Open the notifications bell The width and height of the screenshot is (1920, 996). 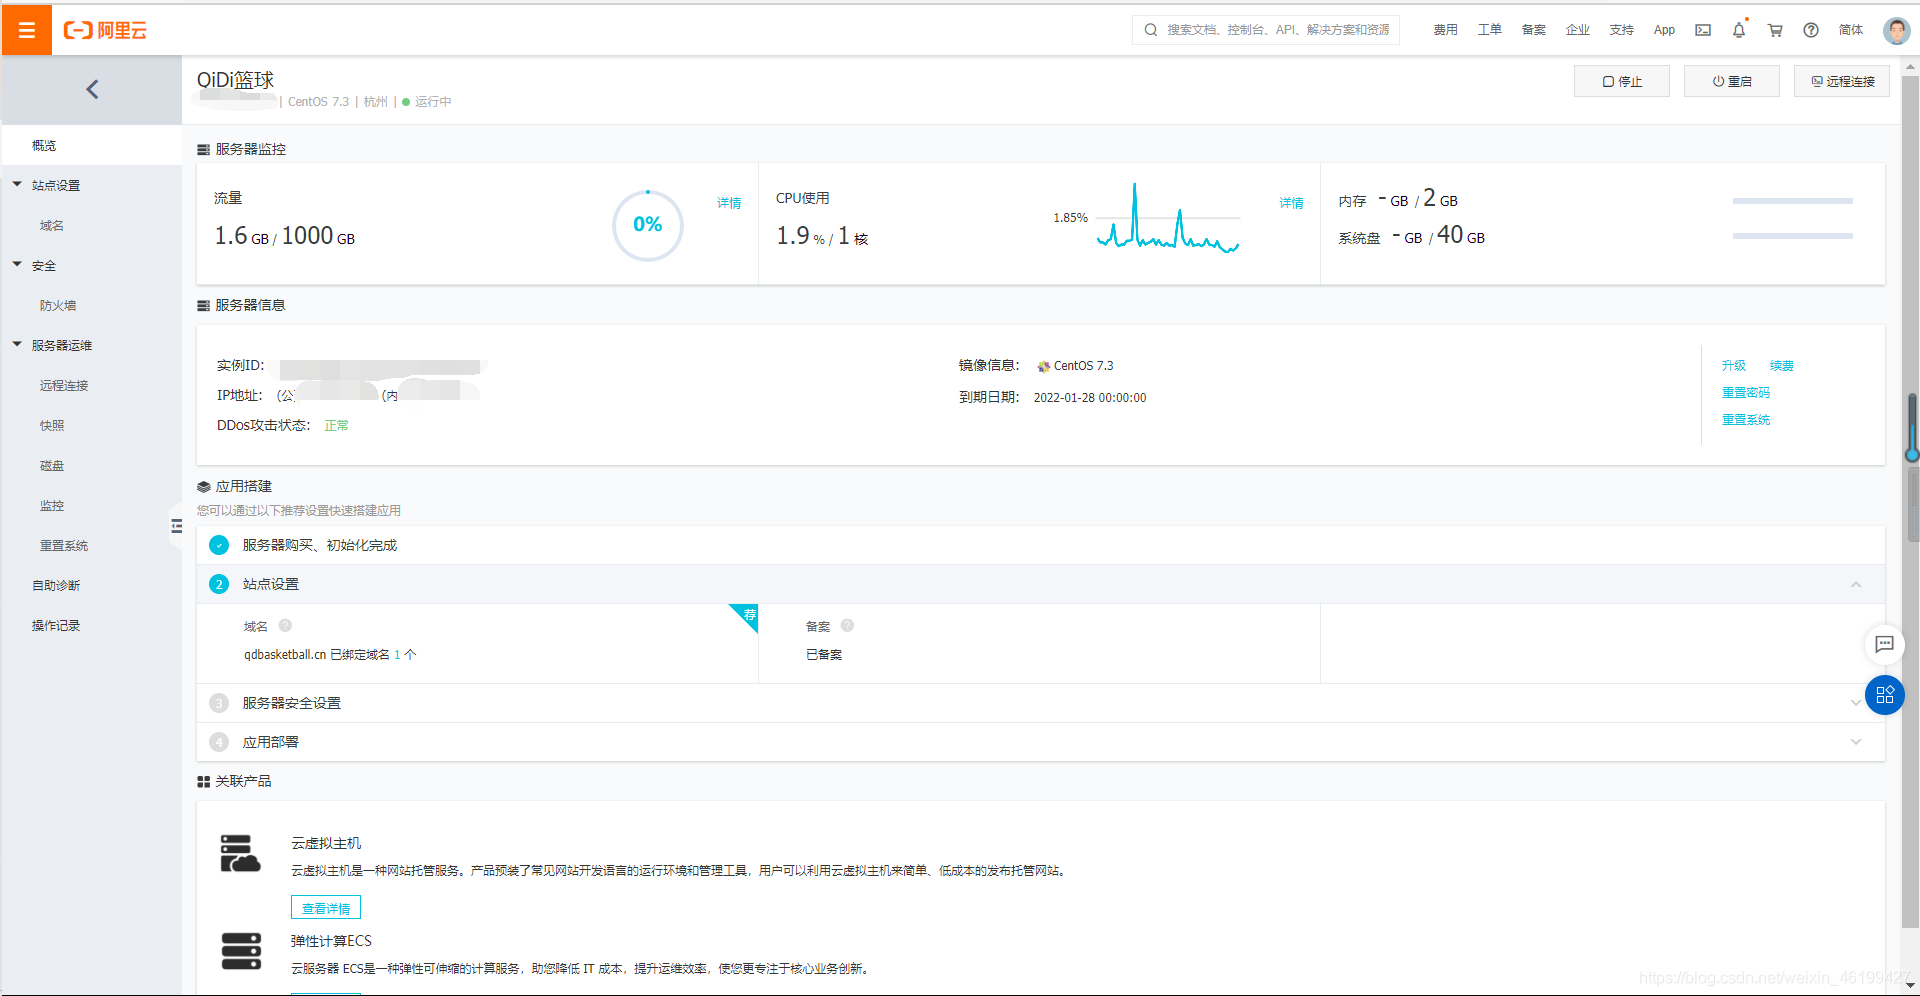pos(1739,30)
